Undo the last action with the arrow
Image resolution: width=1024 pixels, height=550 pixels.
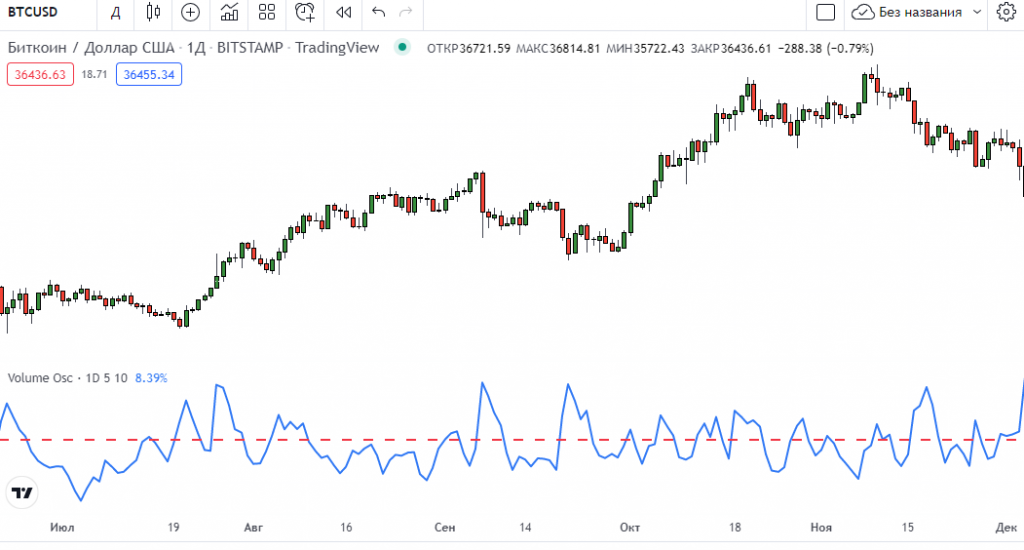[378, 12]
